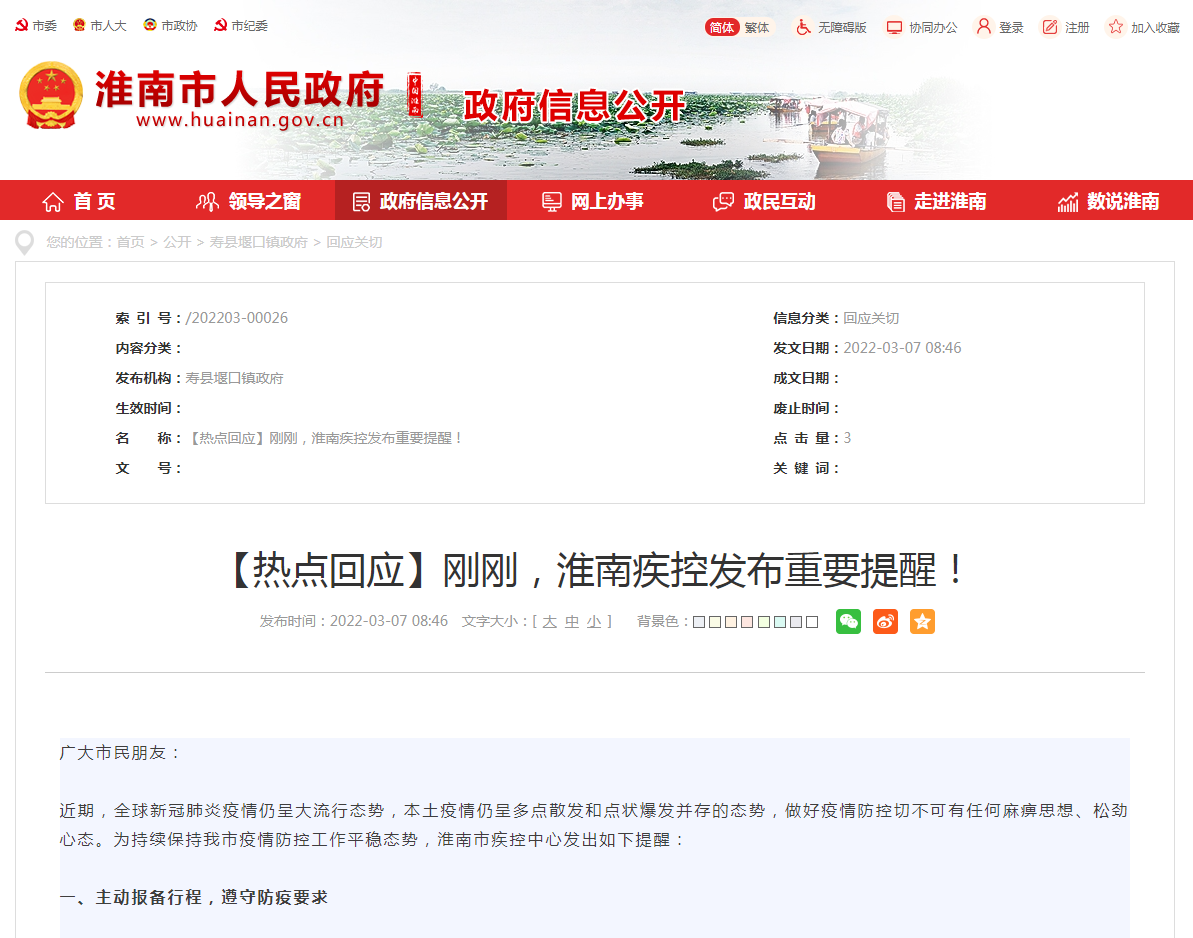Pick the light green background color swatch
This screenshot has width=1193, height=938.
pos(762,621)
